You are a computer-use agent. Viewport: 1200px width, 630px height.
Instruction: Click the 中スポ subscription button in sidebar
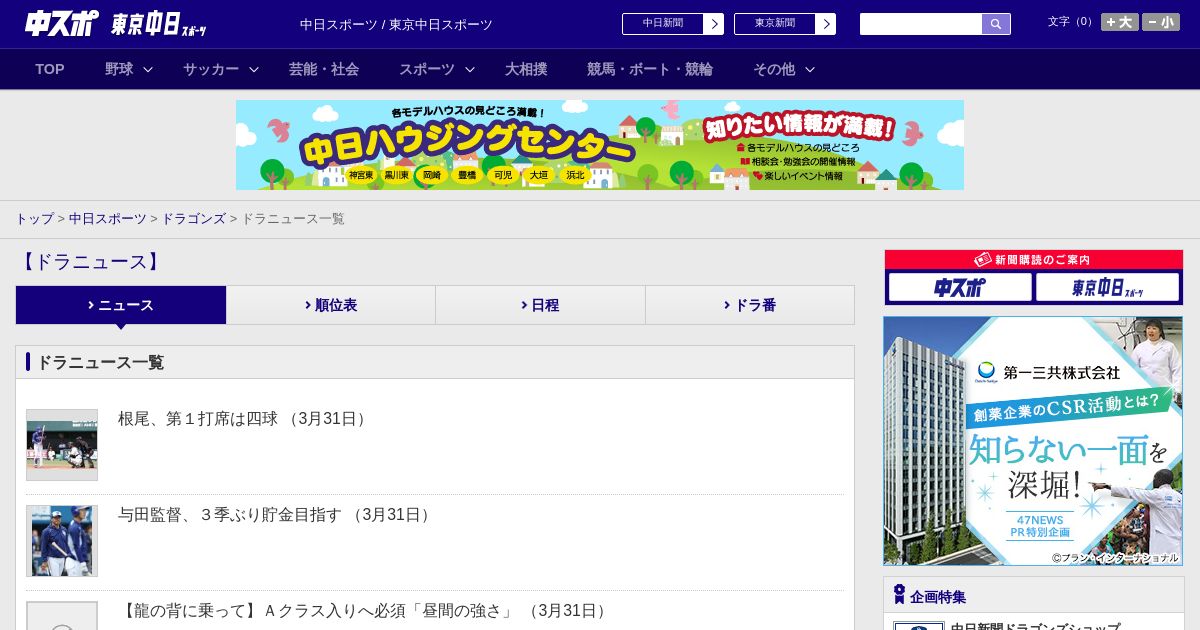pos(960,287)
